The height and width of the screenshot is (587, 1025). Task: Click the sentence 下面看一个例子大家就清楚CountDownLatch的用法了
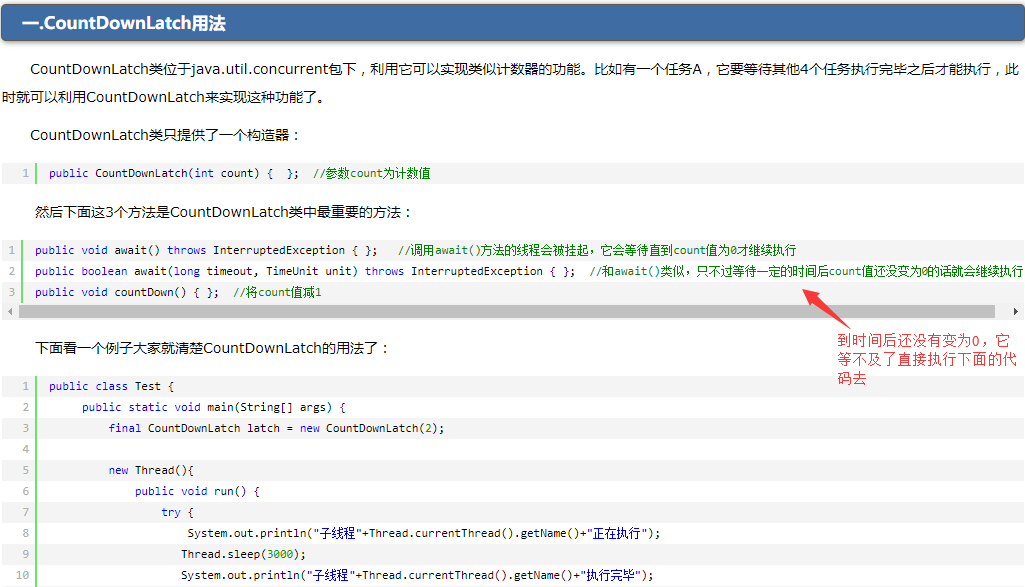[212, 348]
